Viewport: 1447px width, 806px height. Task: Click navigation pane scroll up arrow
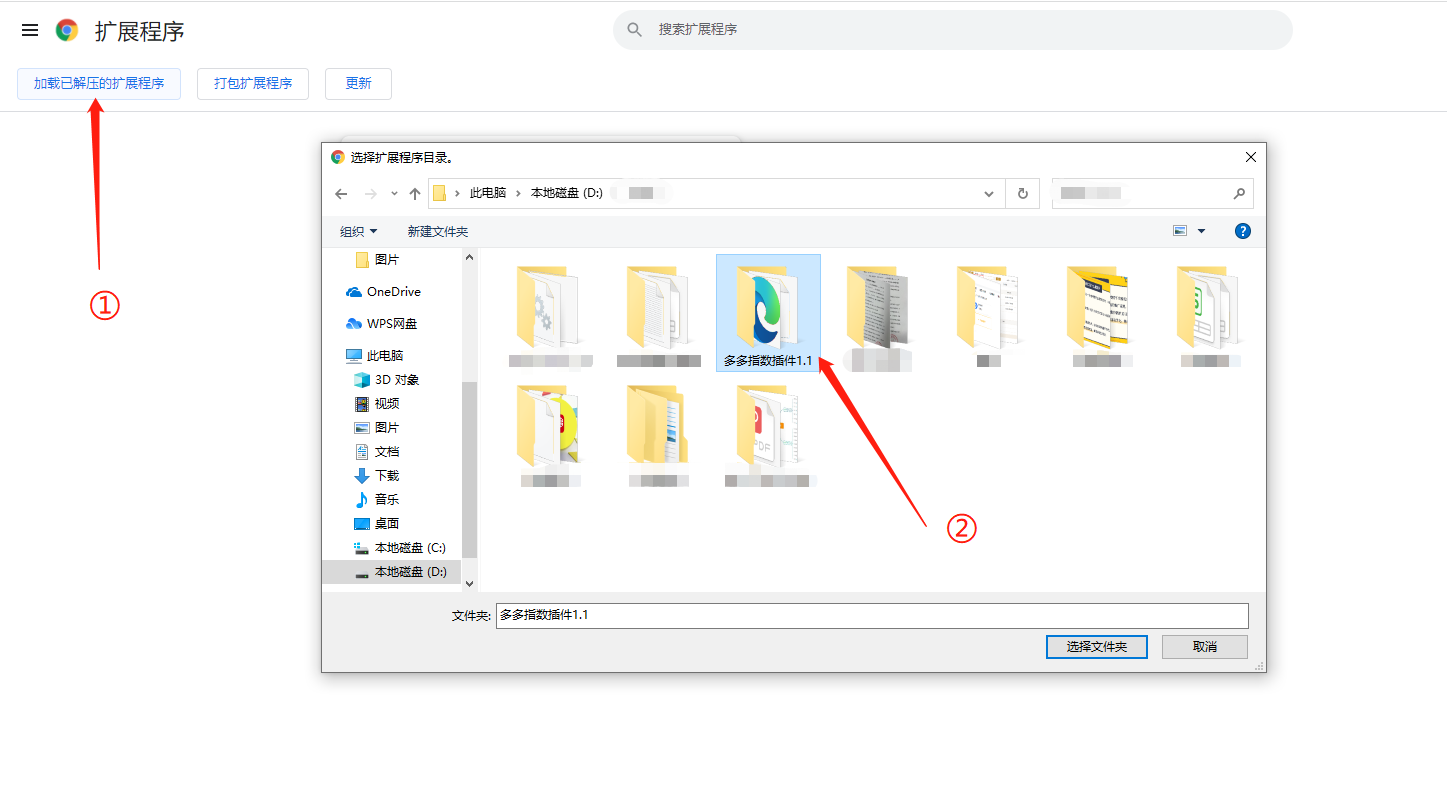coord(469,257)
